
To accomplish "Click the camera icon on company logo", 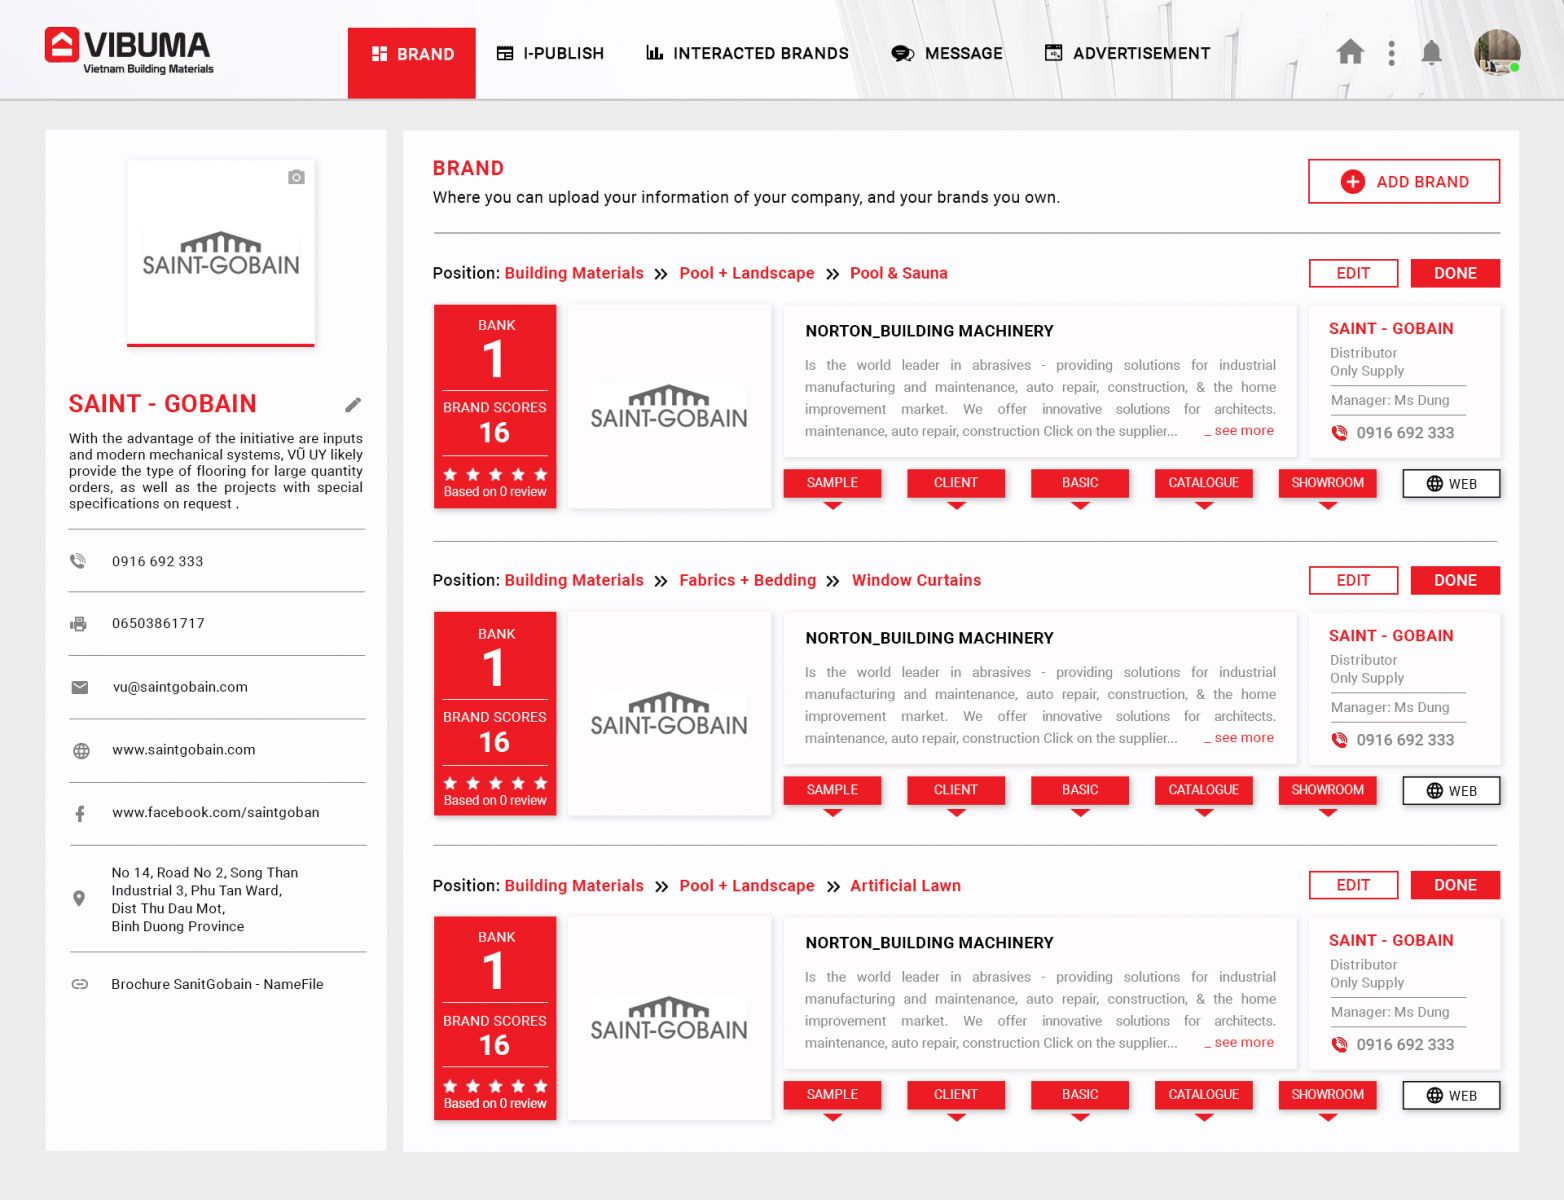I will click(296, 177).
